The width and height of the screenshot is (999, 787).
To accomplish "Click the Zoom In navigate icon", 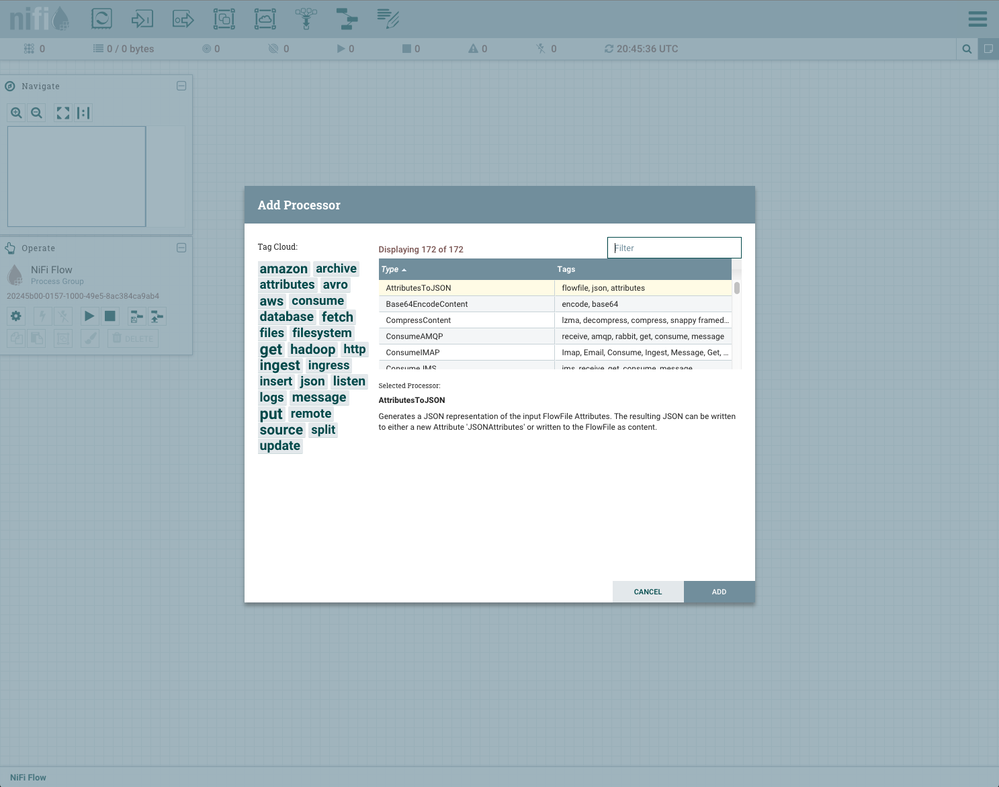I will pos(16,113).
